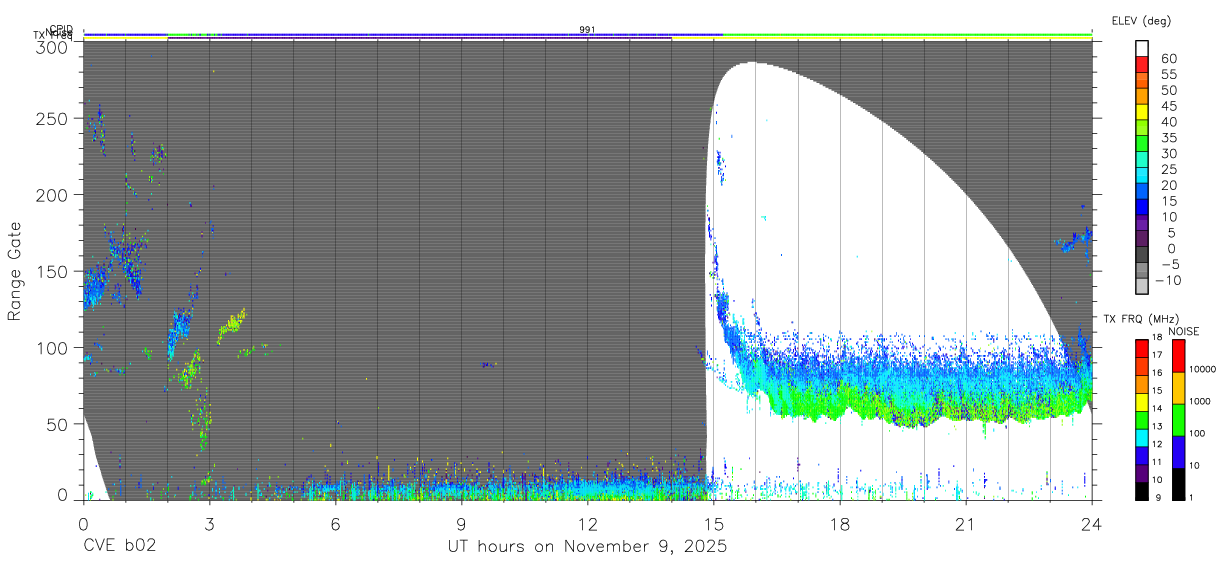Click the y-axis tick label '50'
The width and height of the screenshot is (1228, 567).
tap(58, 424)
